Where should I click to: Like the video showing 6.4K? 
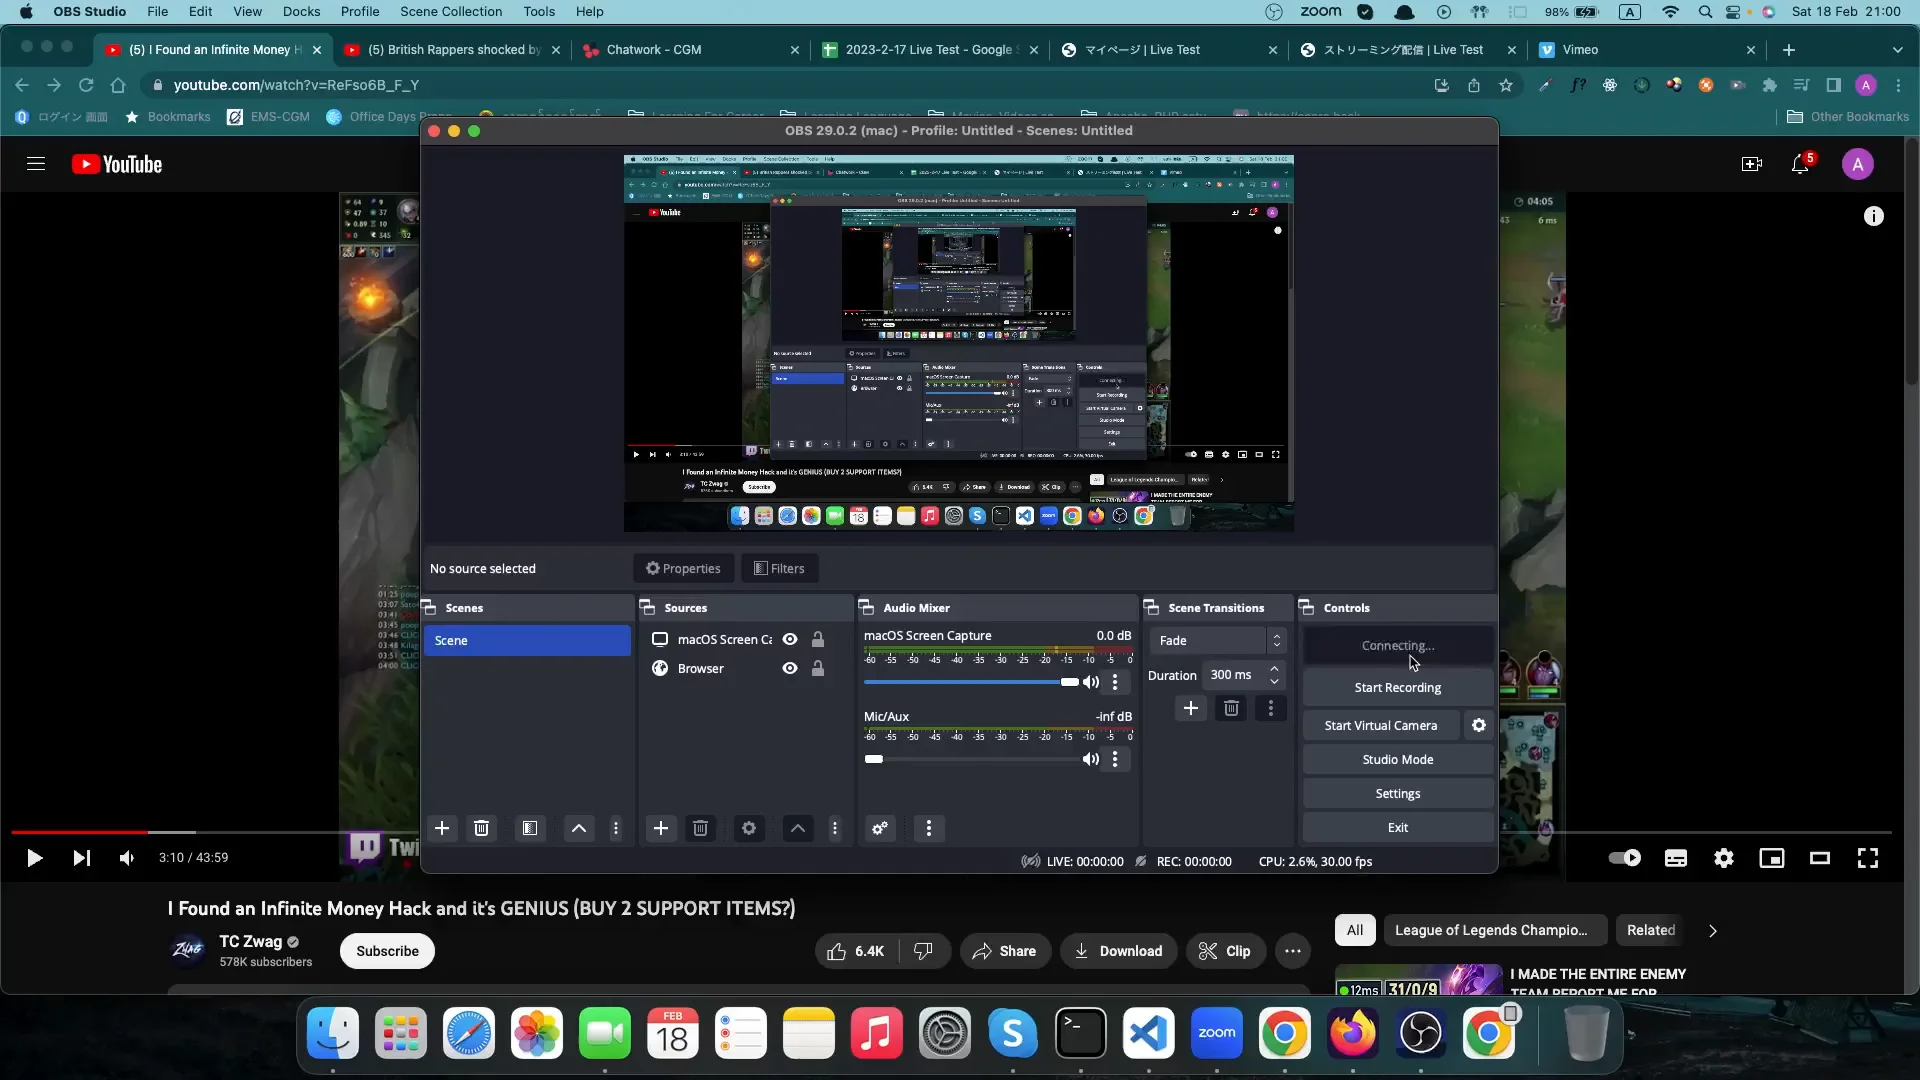point(856,951)
